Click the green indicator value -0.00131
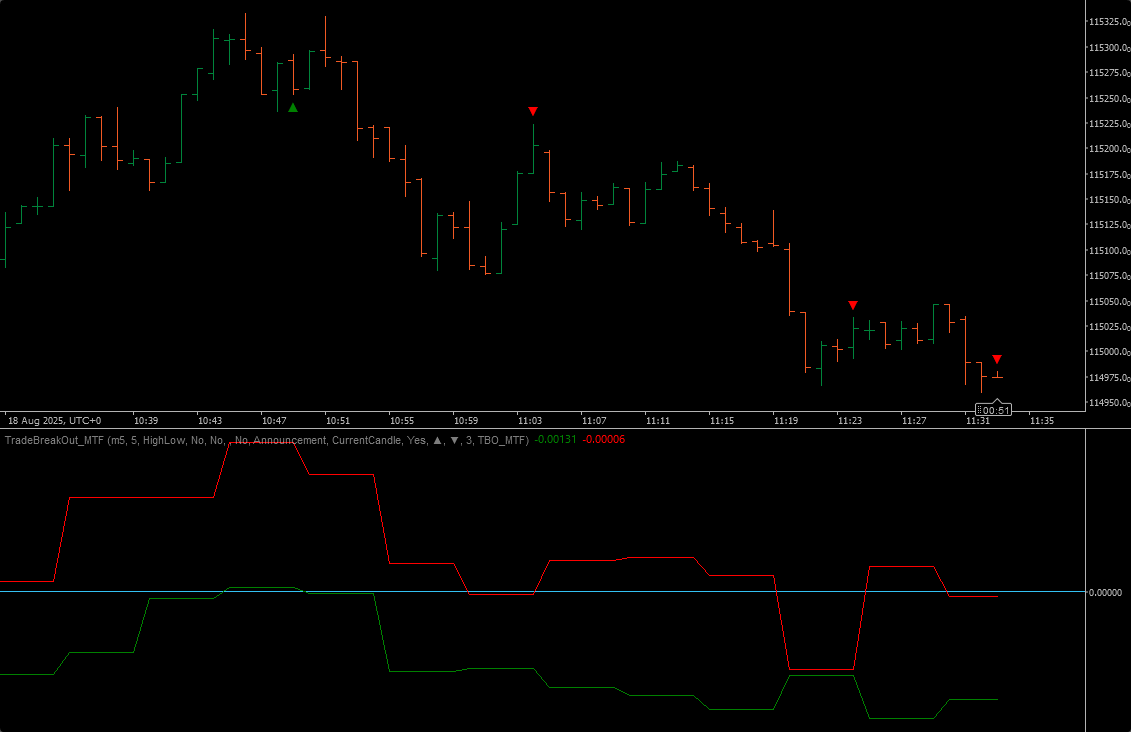The width and height of the screenshot is (1131, 732). pos(556,438)
